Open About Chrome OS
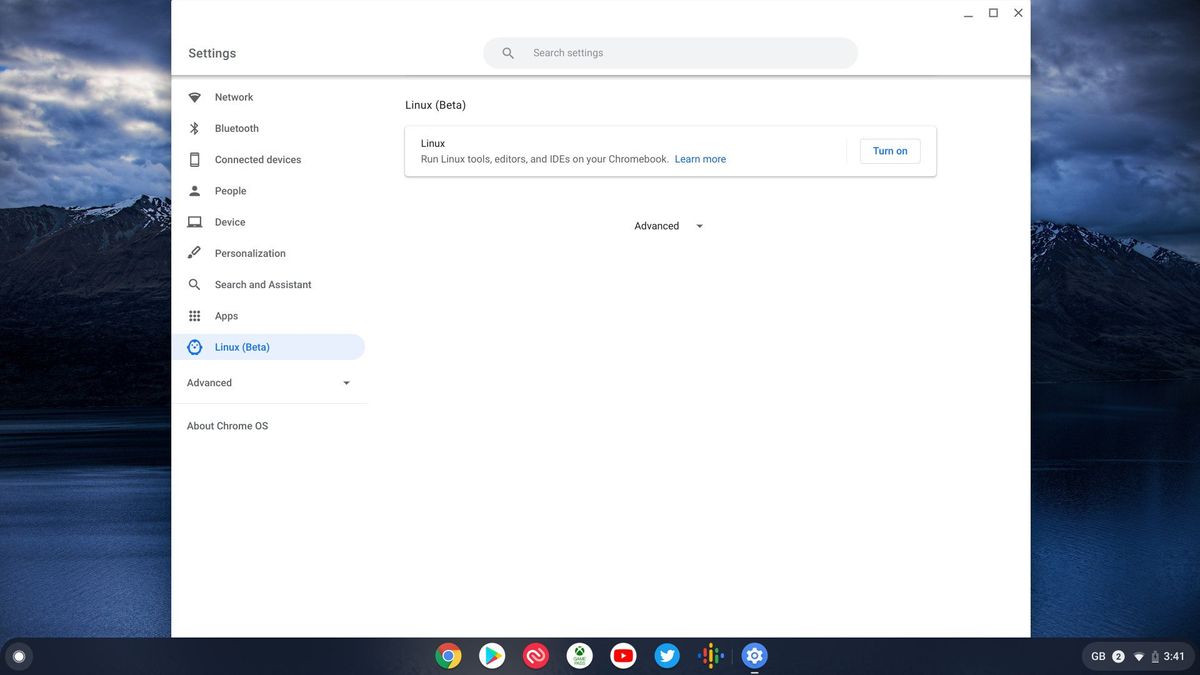Viewport: 1200px width, 675px height. coord(227,425)
